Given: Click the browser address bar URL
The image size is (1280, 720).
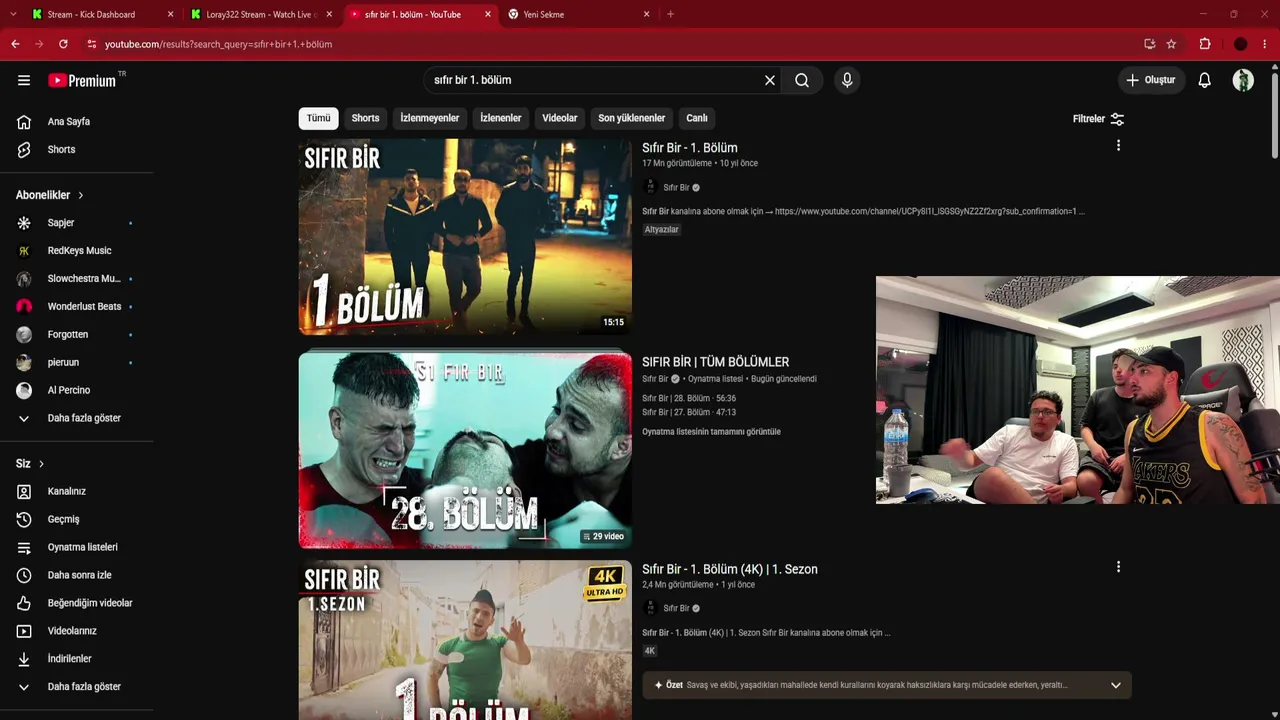Looking at the screenshot, I should 218,44.
